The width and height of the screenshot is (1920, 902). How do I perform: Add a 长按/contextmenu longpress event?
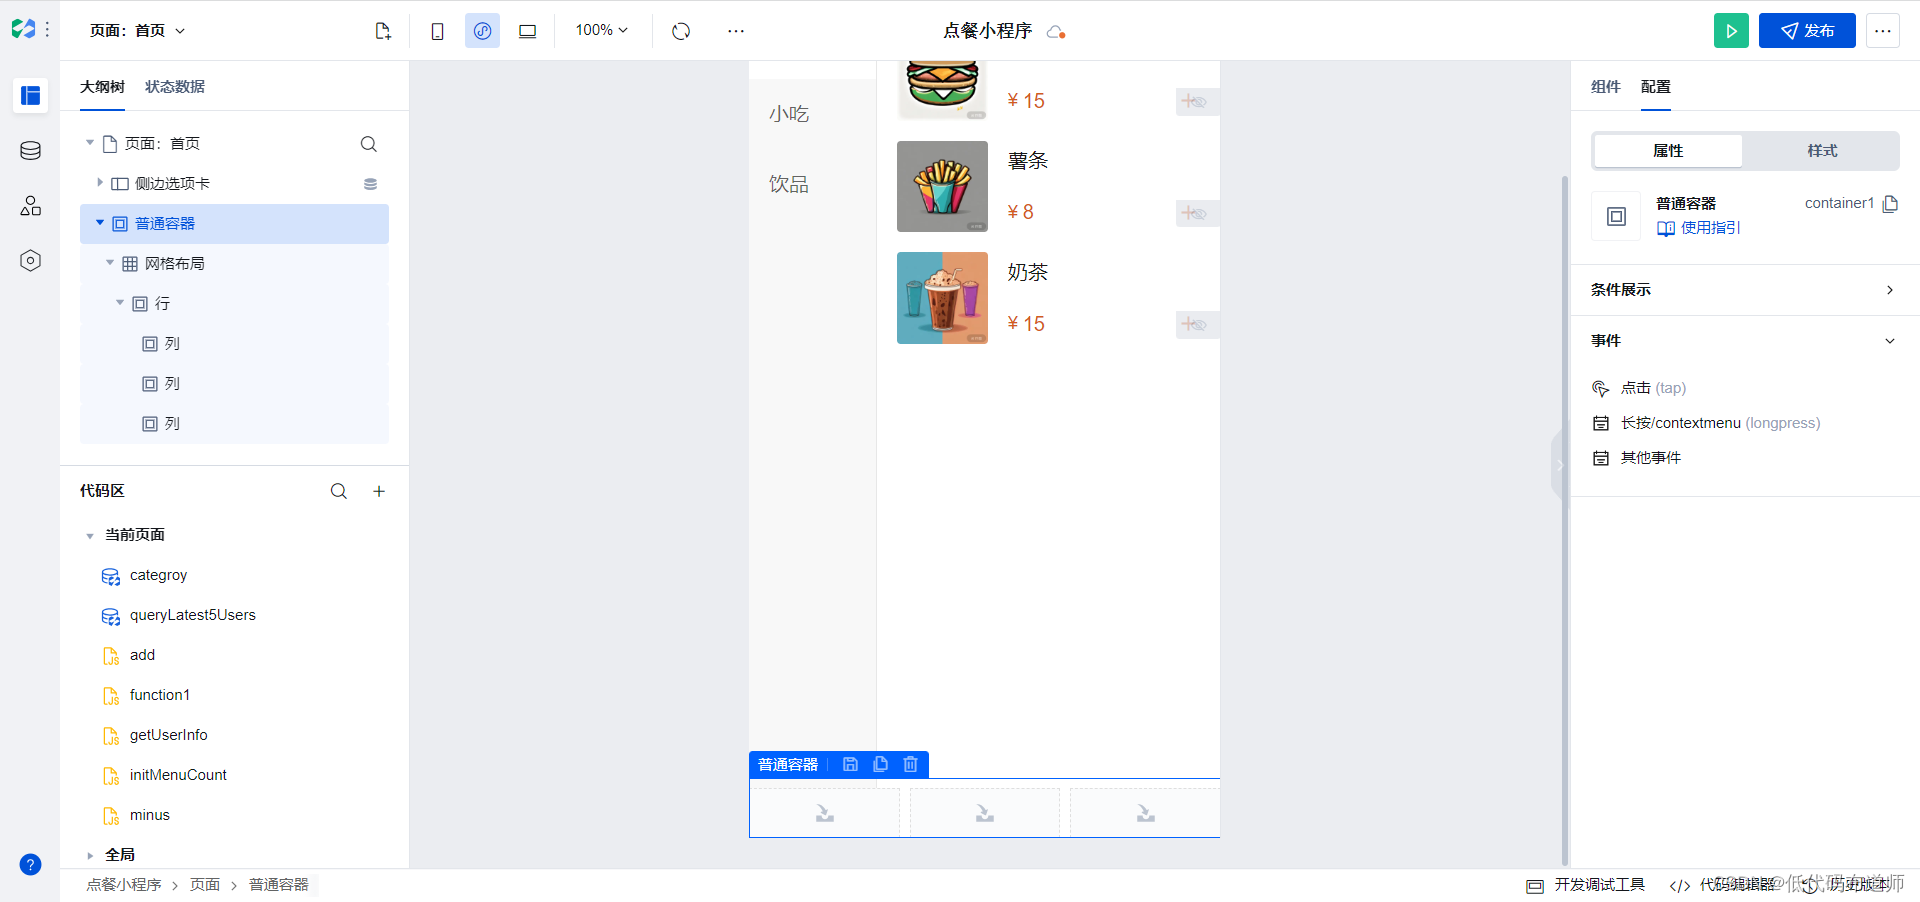coord(1706,423)
